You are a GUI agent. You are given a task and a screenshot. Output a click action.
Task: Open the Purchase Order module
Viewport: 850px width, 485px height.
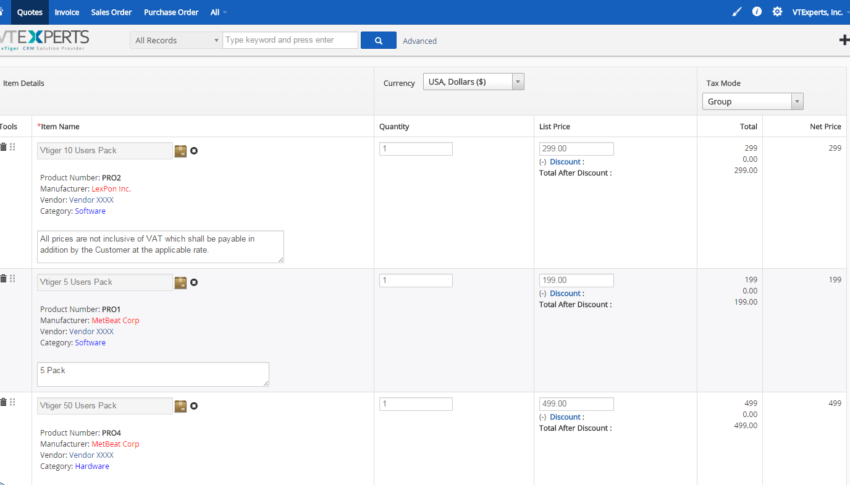pos(171,12)
